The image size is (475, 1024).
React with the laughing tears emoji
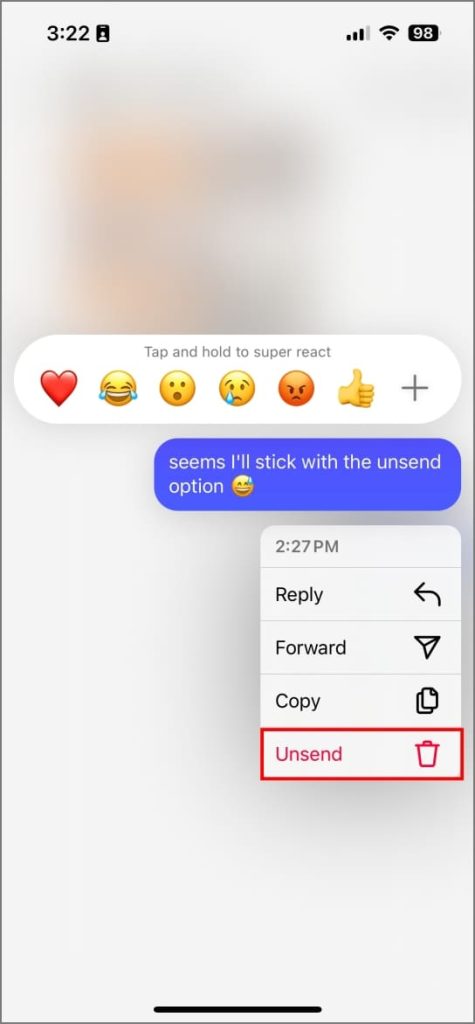click(118, 389)
